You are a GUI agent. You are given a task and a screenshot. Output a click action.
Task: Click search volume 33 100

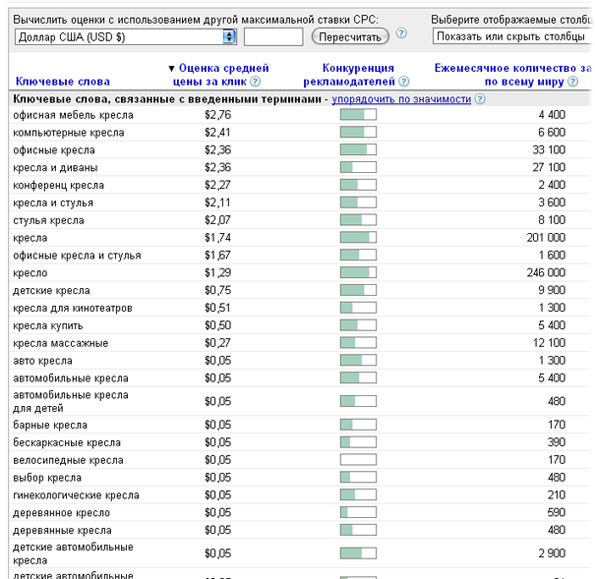pos(549,150)
